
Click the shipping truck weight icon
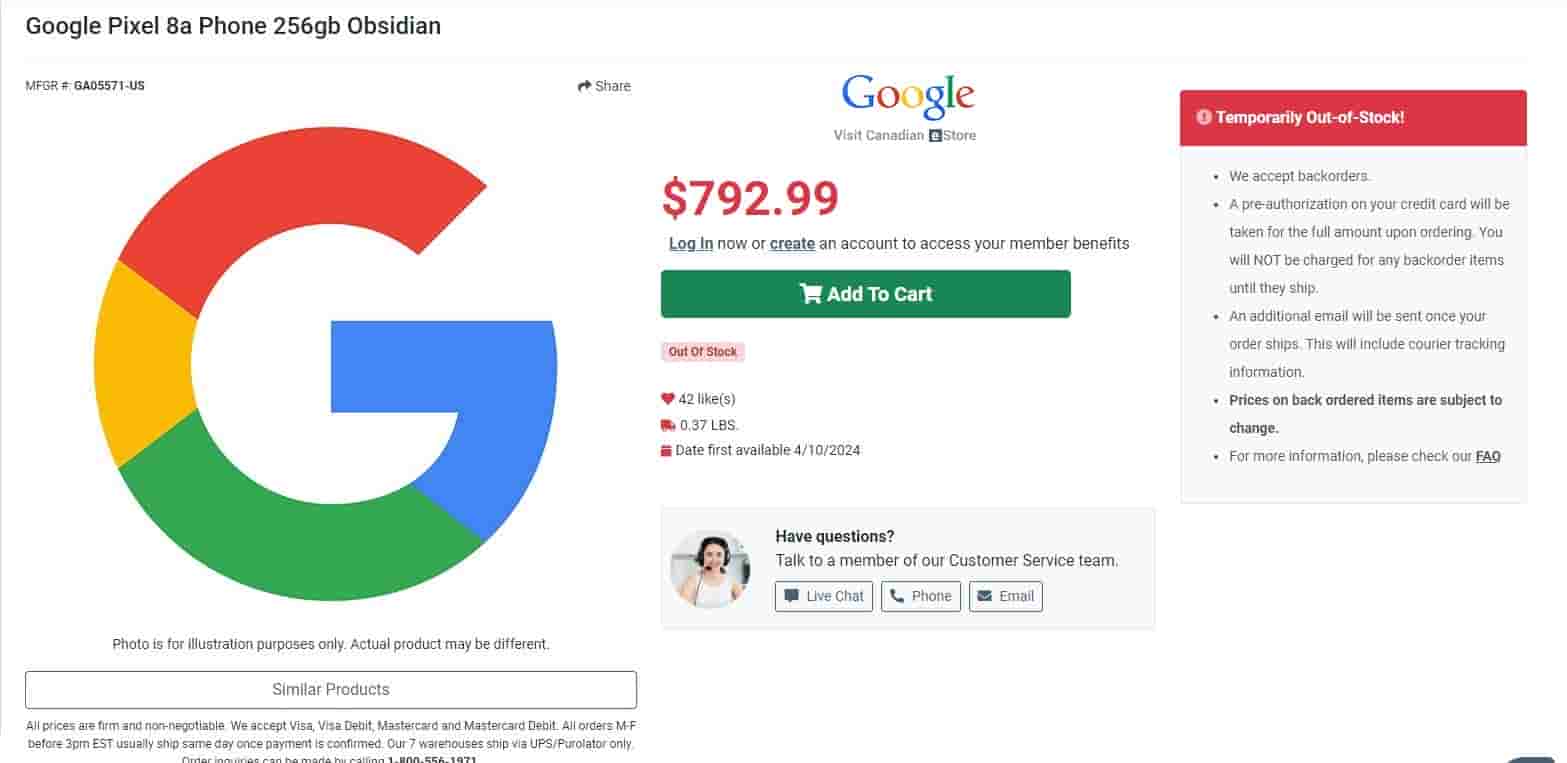tap(668, 425)
